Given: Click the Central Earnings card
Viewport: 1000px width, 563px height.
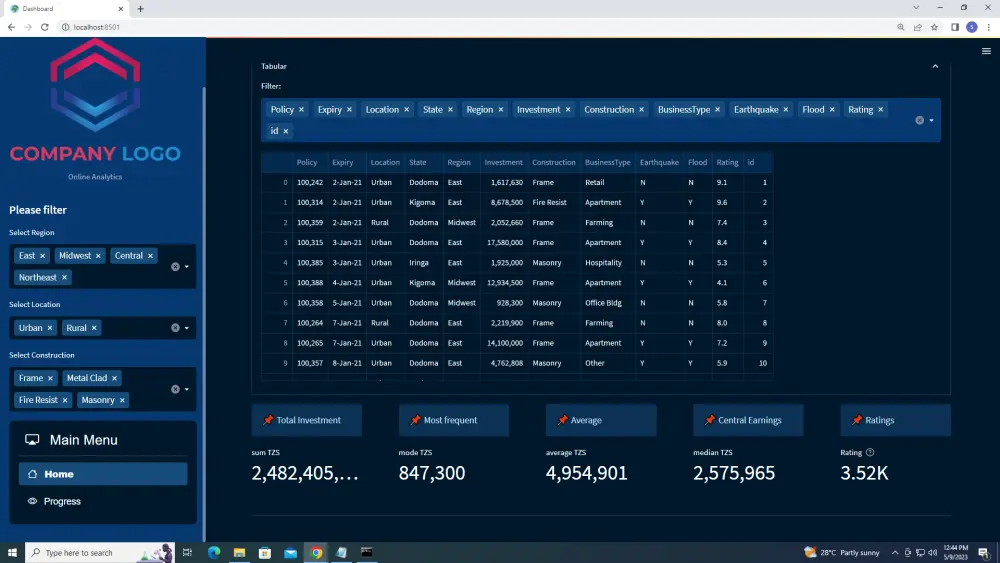Looking at the screenshot, I should tap(748, 420).
